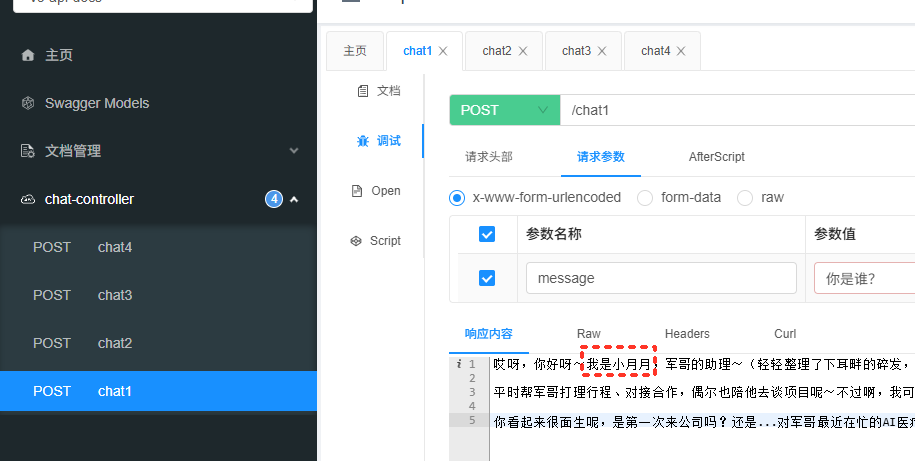Click the 文档管理 document icon
915x461 pixels.
point(28,151)
